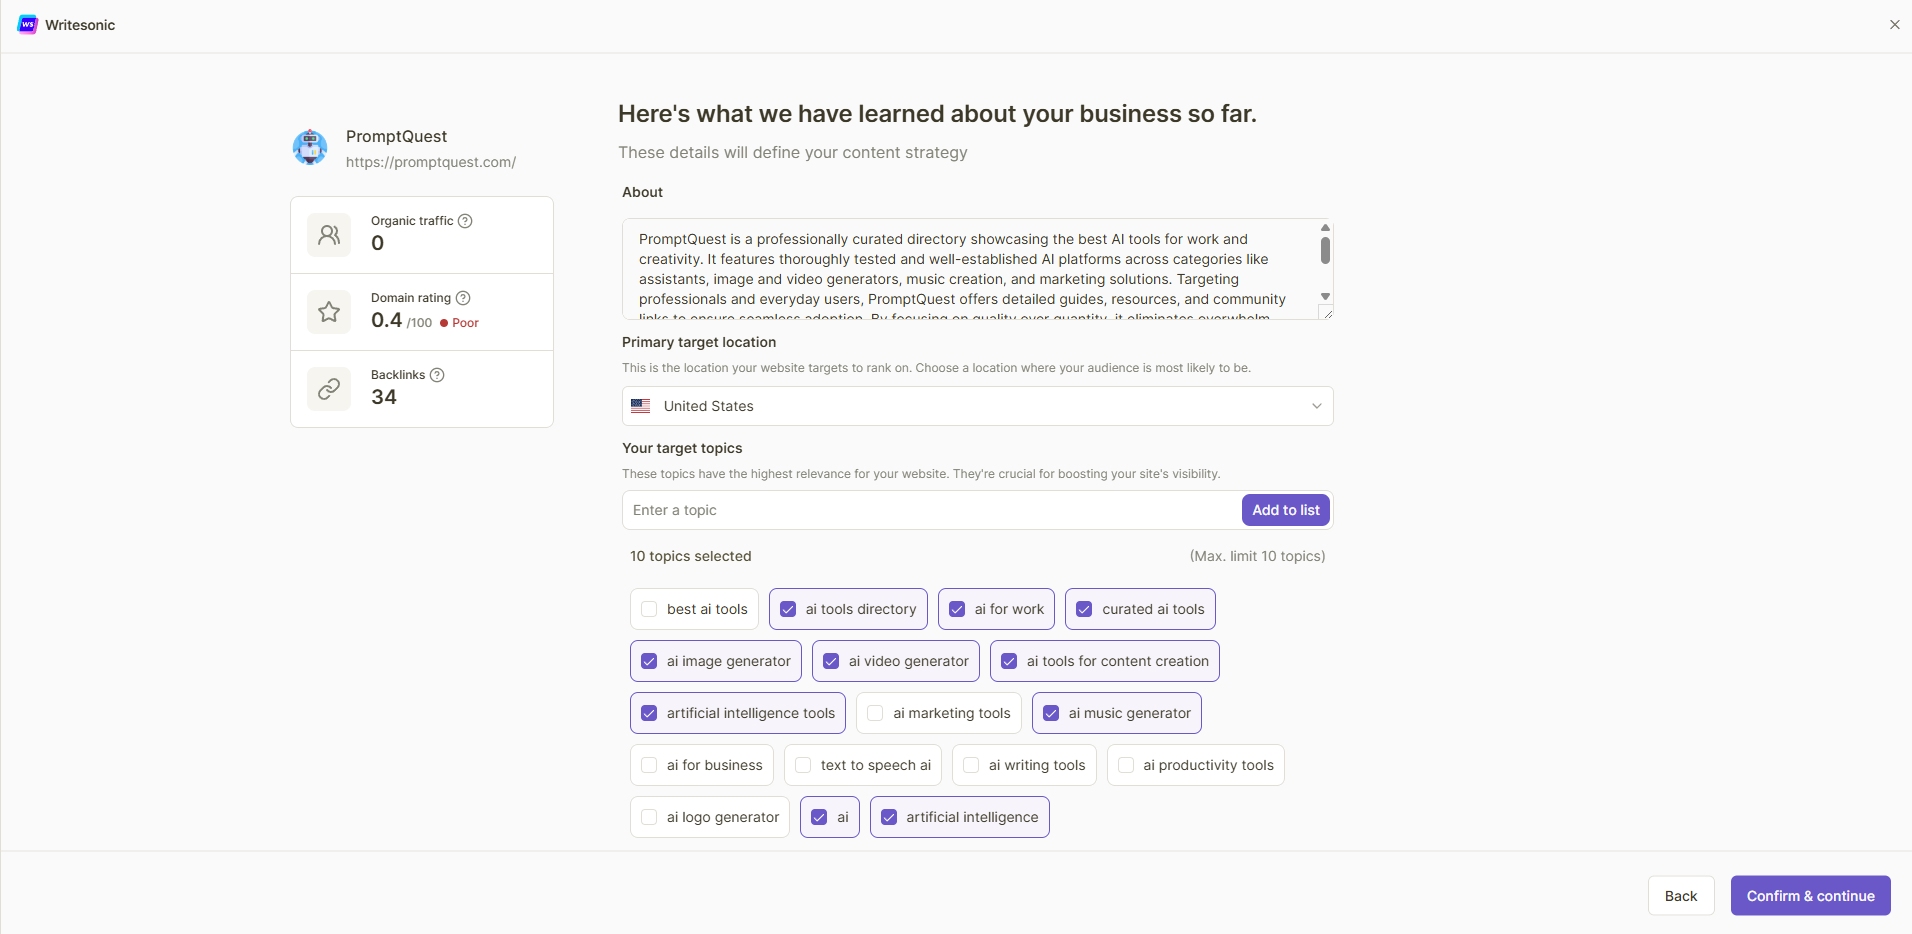Click the Domain rating help icon
The image size is (1912, 934).
tap(463, 298)
